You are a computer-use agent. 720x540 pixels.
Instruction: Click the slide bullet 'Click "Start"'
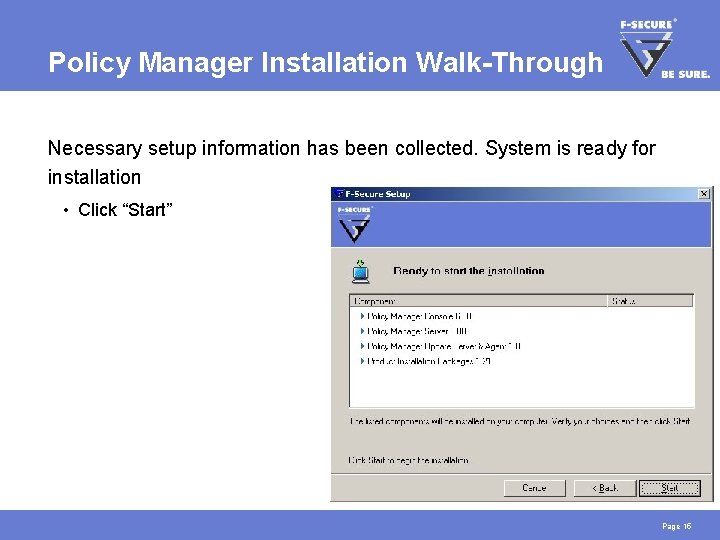coord(125,210)
